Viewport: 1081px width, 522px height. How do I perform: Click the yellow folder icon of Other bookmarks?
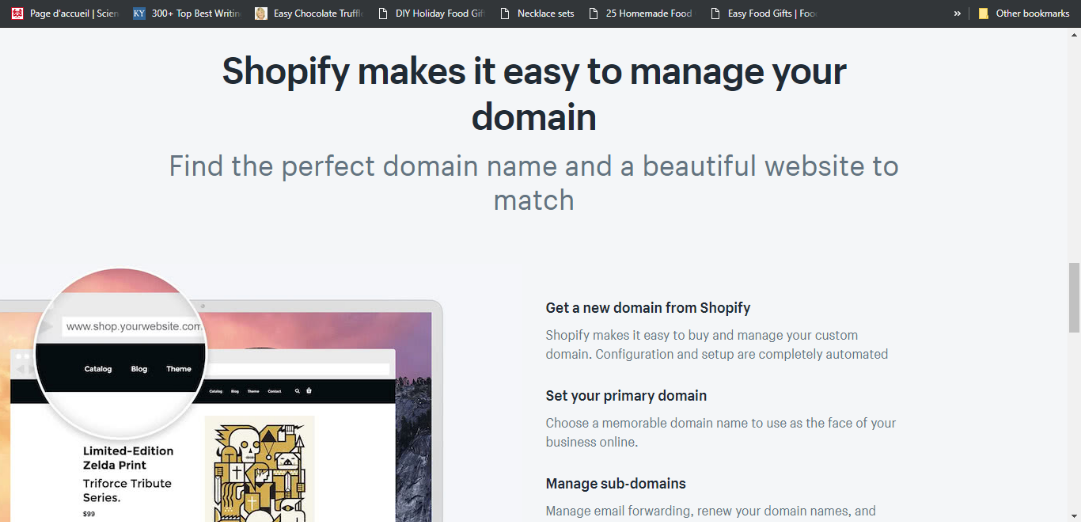pyautogui.click(x=984, y=13)
